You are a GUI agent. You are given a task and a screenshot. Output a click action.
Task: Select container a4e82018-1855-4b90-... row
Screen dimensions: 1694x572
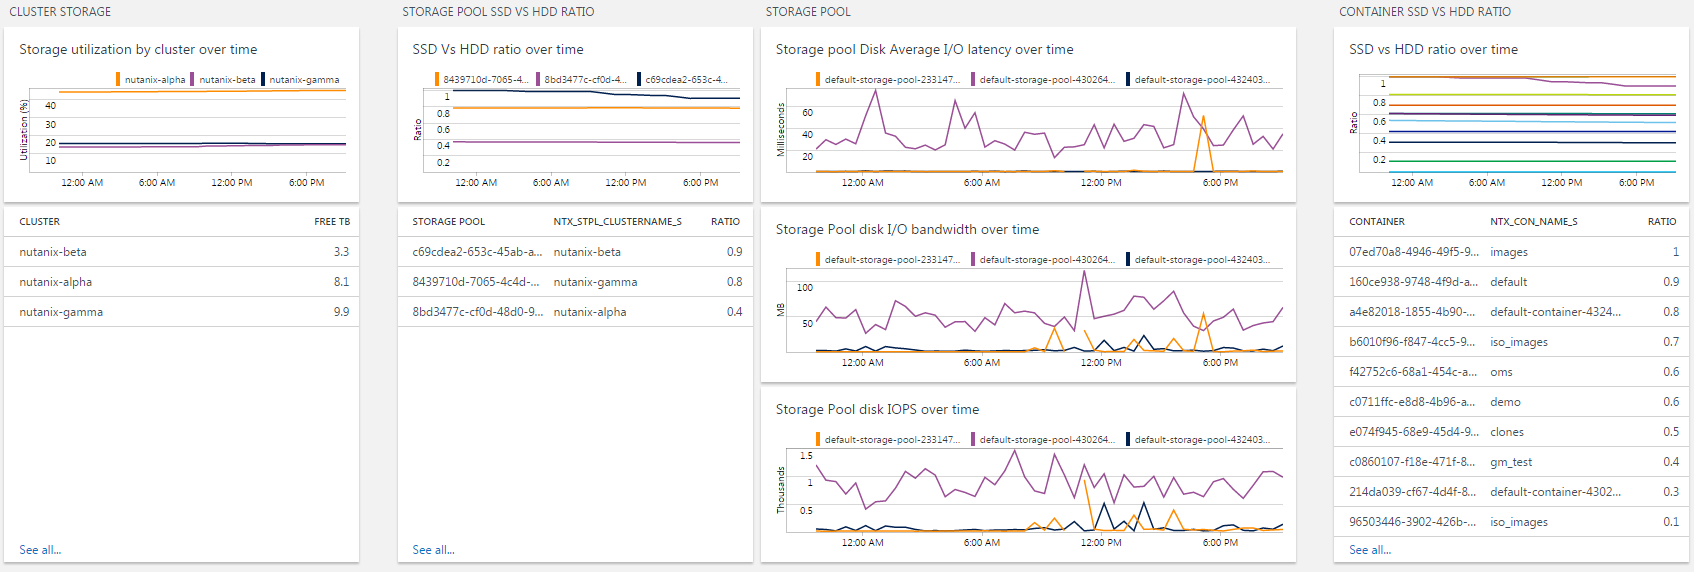click(1512, 312)
